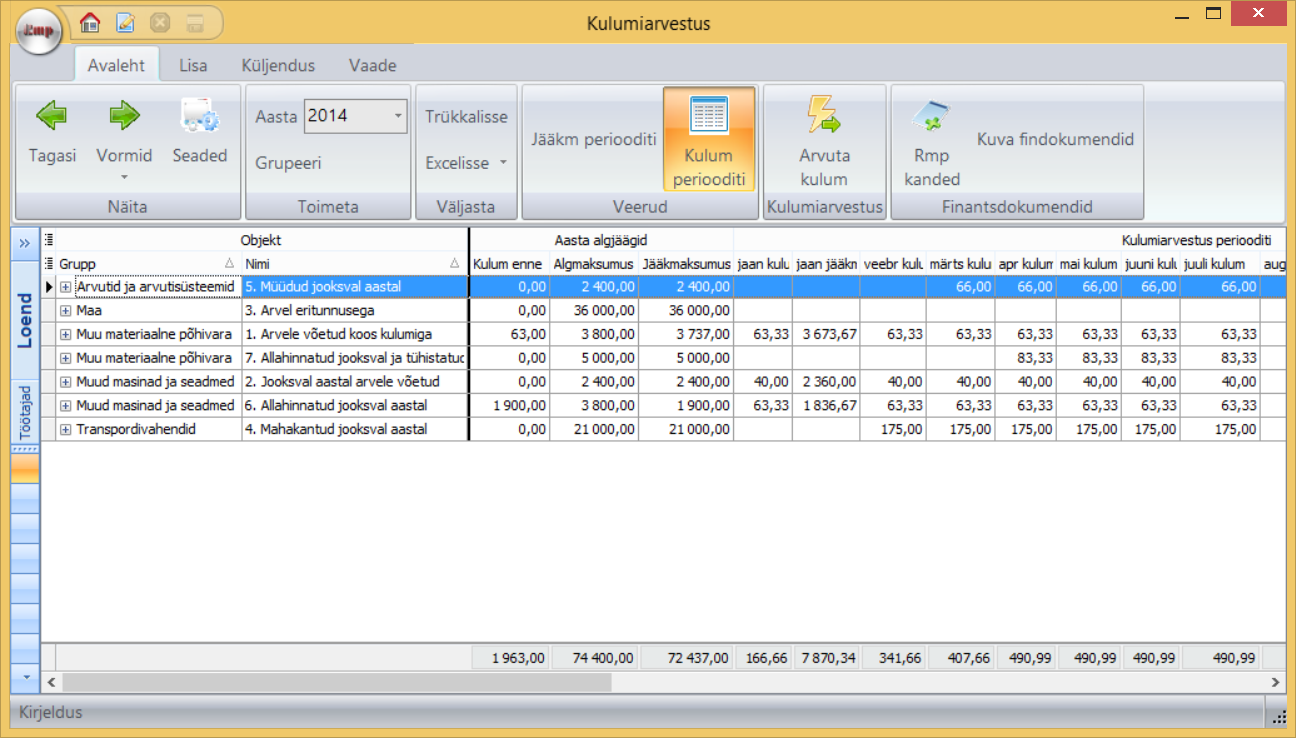
Task: Expand the Transpordivahendid row
Action: 66,429
